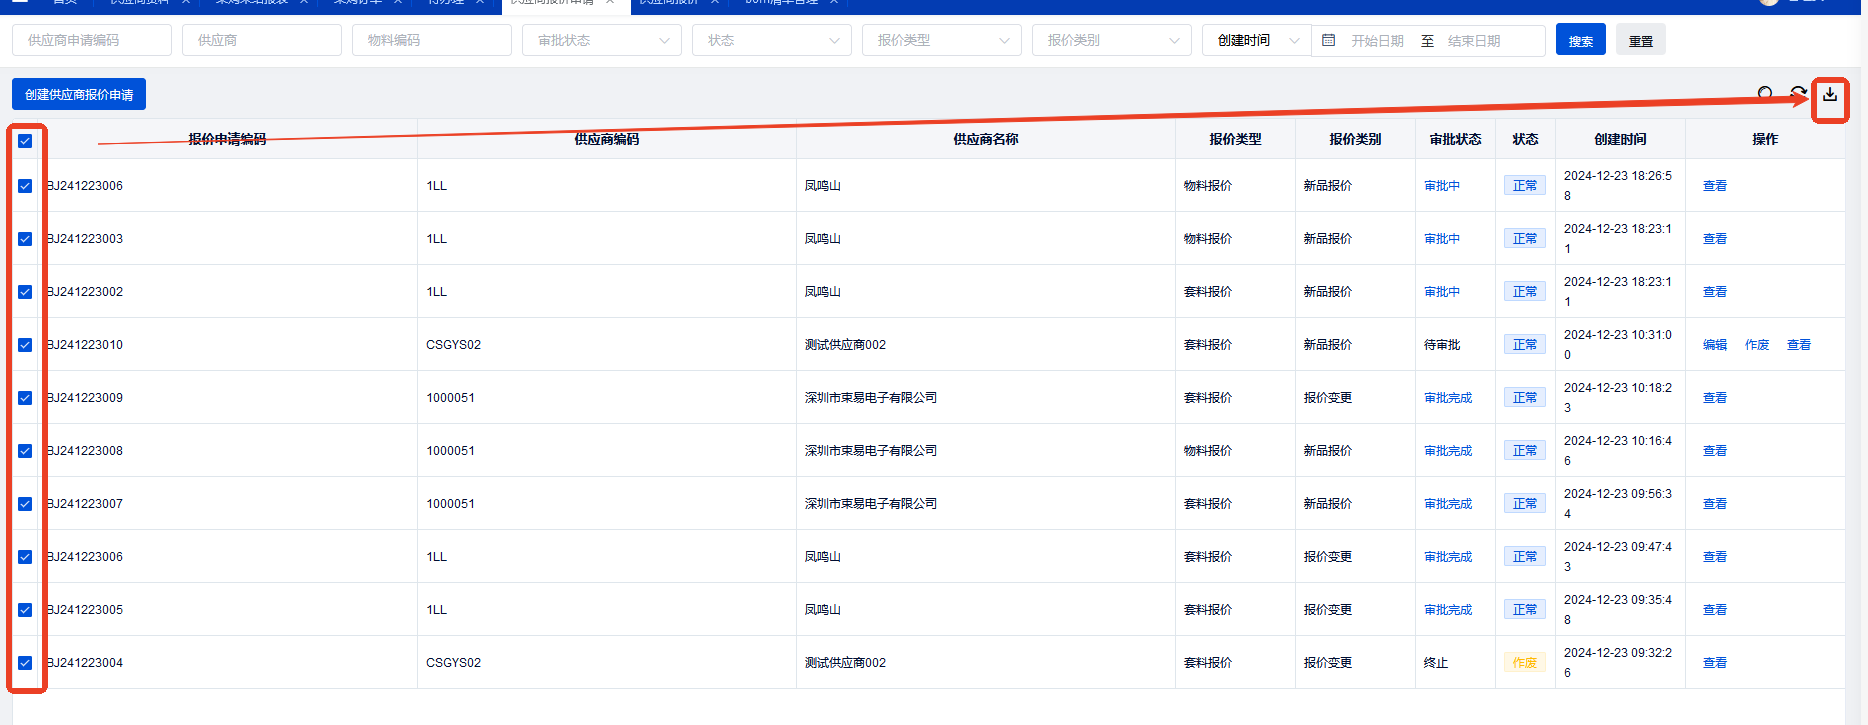Click the 搜索 search button

(1581, 40)
